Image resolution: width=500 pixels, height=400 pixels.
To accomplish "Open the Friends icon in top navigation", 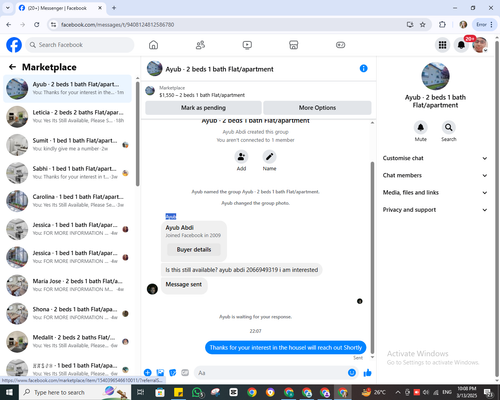I will (x=200, y=45).
